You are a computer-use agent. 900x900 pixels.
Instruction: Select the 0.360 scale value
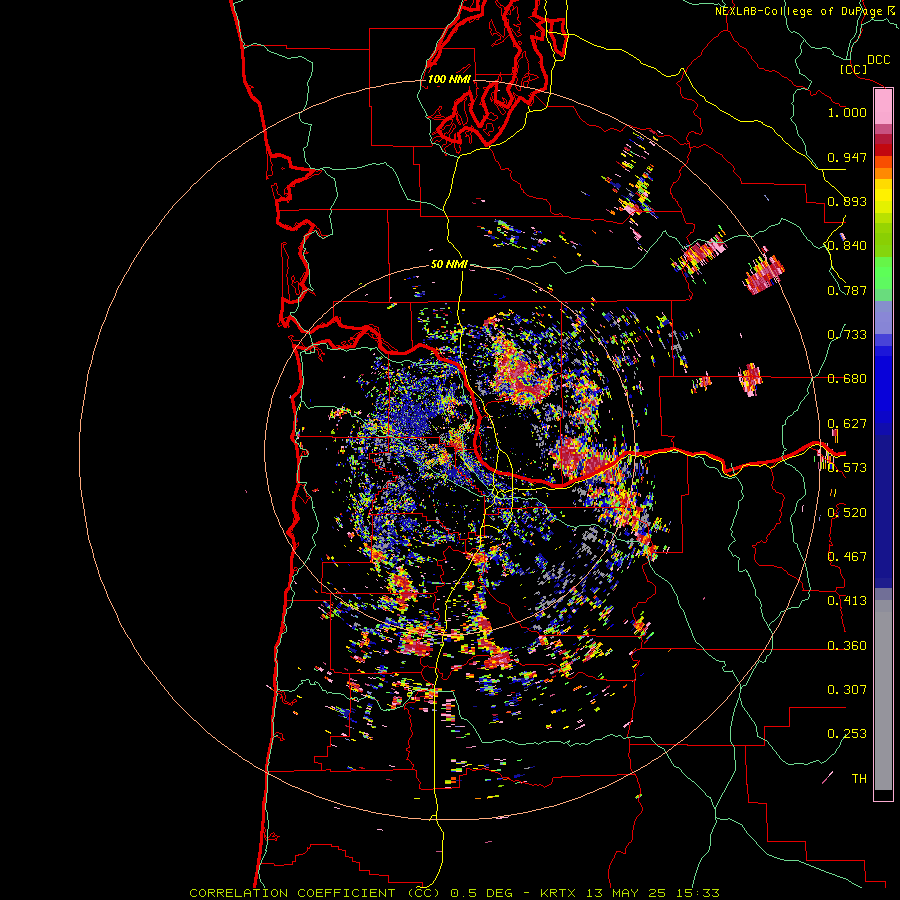point(847,646)
